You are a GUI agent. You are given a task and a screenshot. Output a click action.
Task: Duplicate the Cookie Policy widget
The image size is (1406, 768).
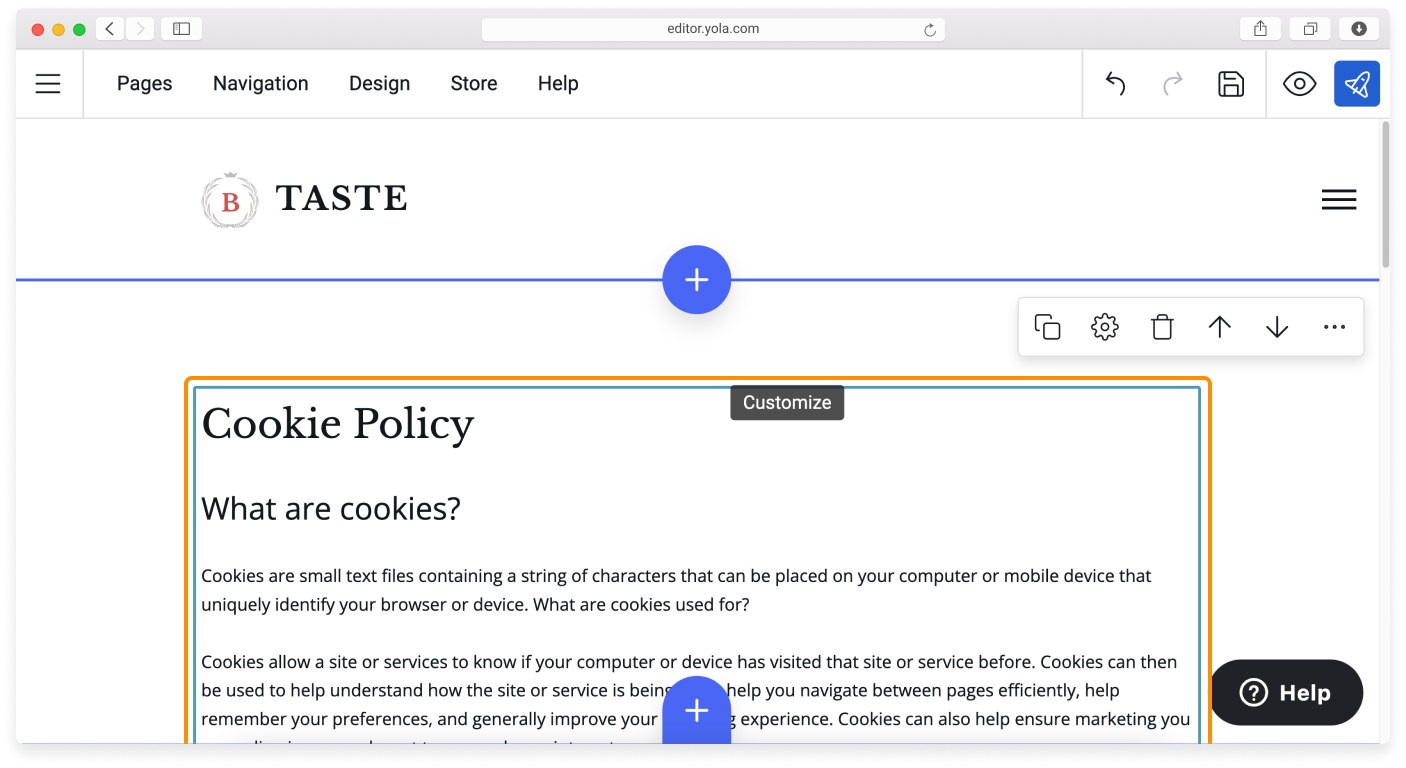[x=1047, y=326]
